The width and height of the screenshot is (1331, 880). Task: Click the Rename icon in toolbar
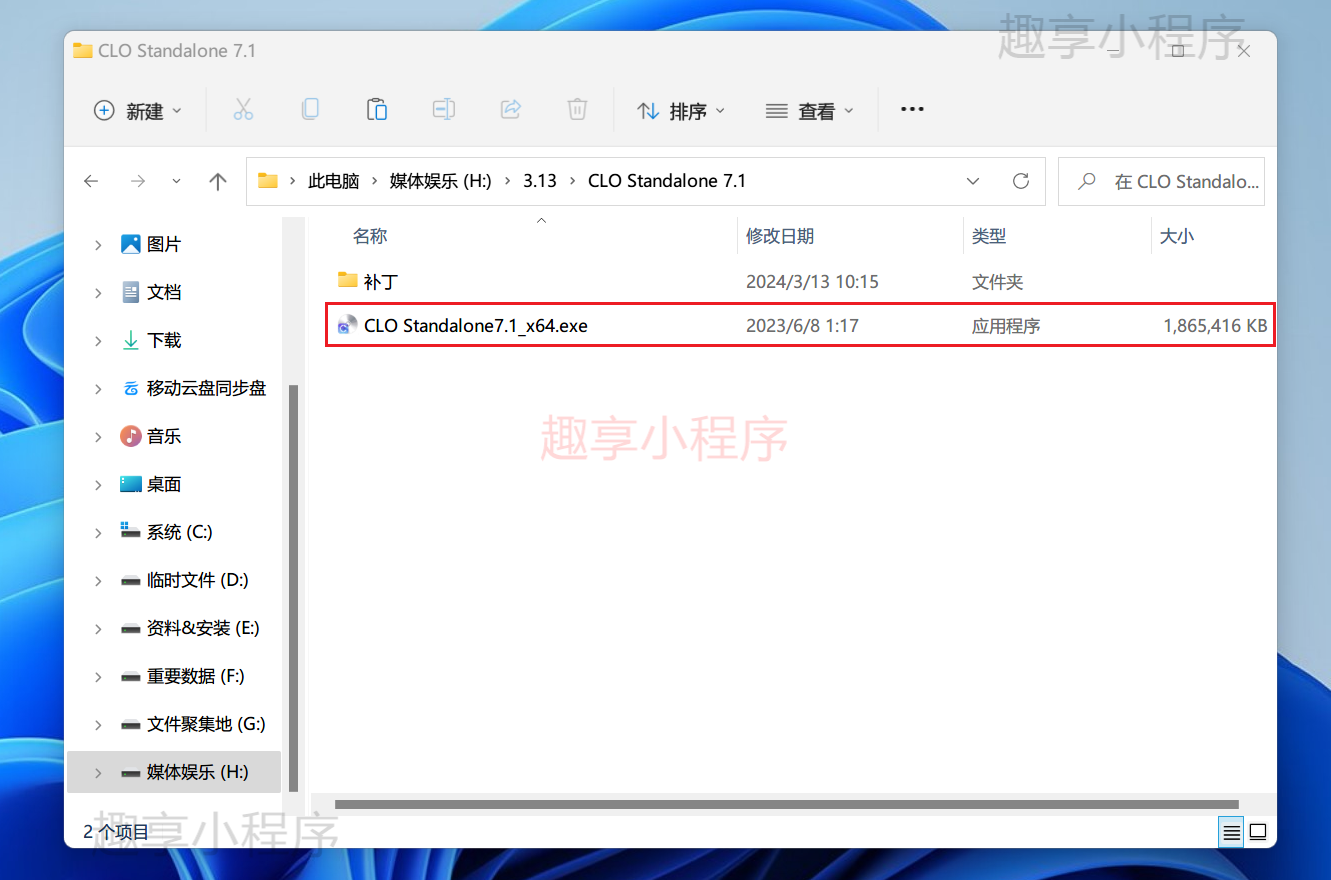pos(444,110)
